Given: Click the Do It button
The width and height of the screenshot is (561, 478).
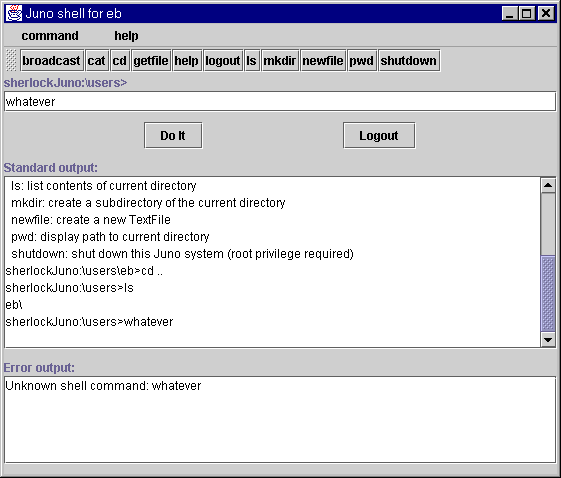Looking at the screenshot, I should tap(173, 135).
